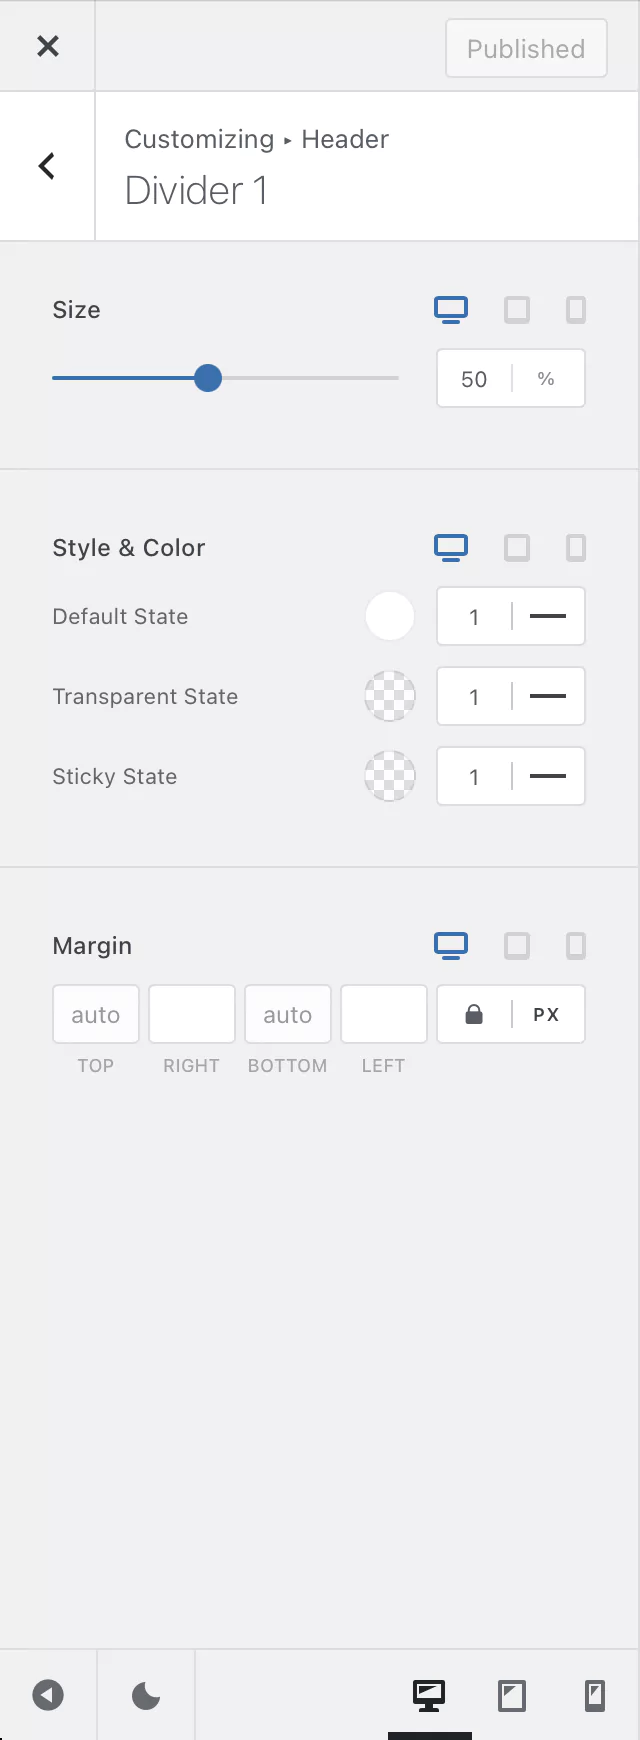The height and width of the screenshot is (1740, 640).
Task: Toggle the margin link lock icon
Action: point(474,1015)
